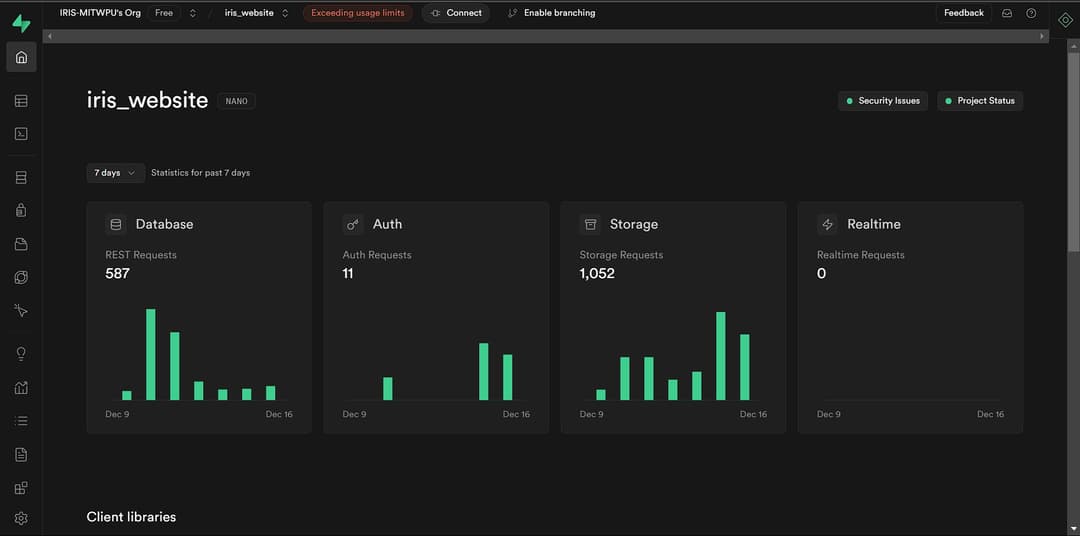1080x536 pixels.
Task: Open the Database card title
Action: [x=165, y=224]
